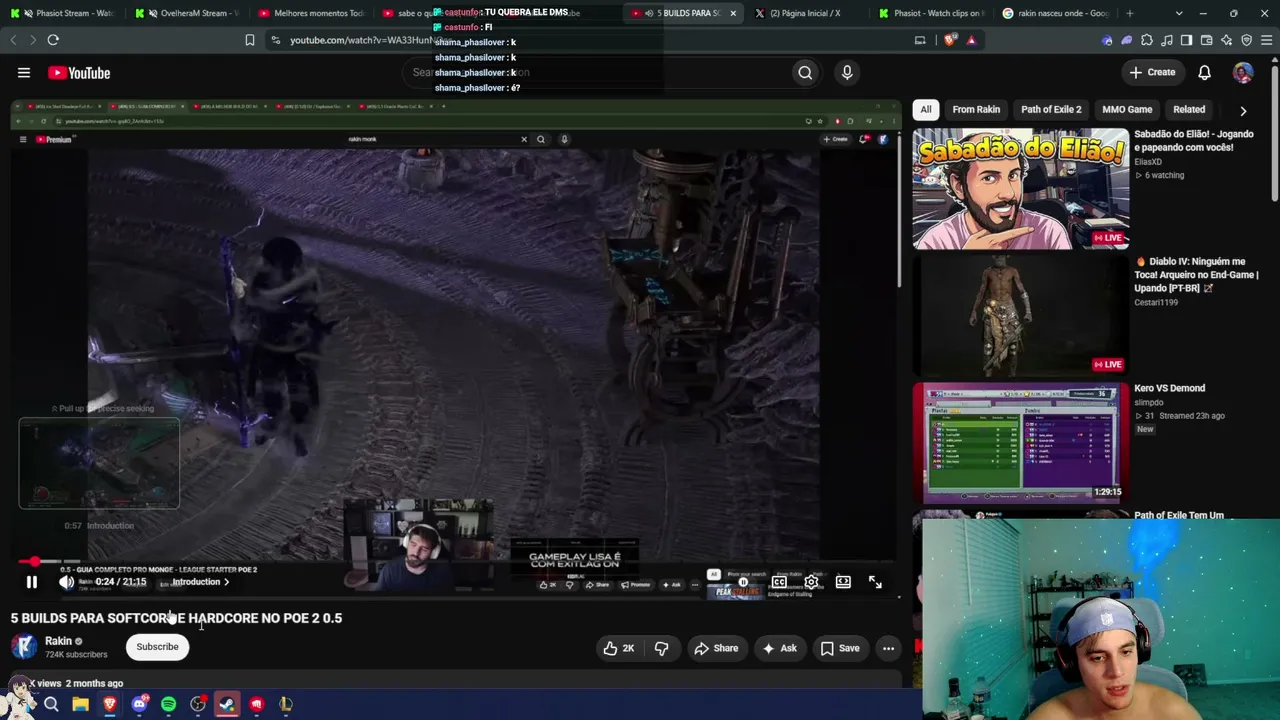
Task: Open YouTube notifications bell
Action: (1205, 72)
